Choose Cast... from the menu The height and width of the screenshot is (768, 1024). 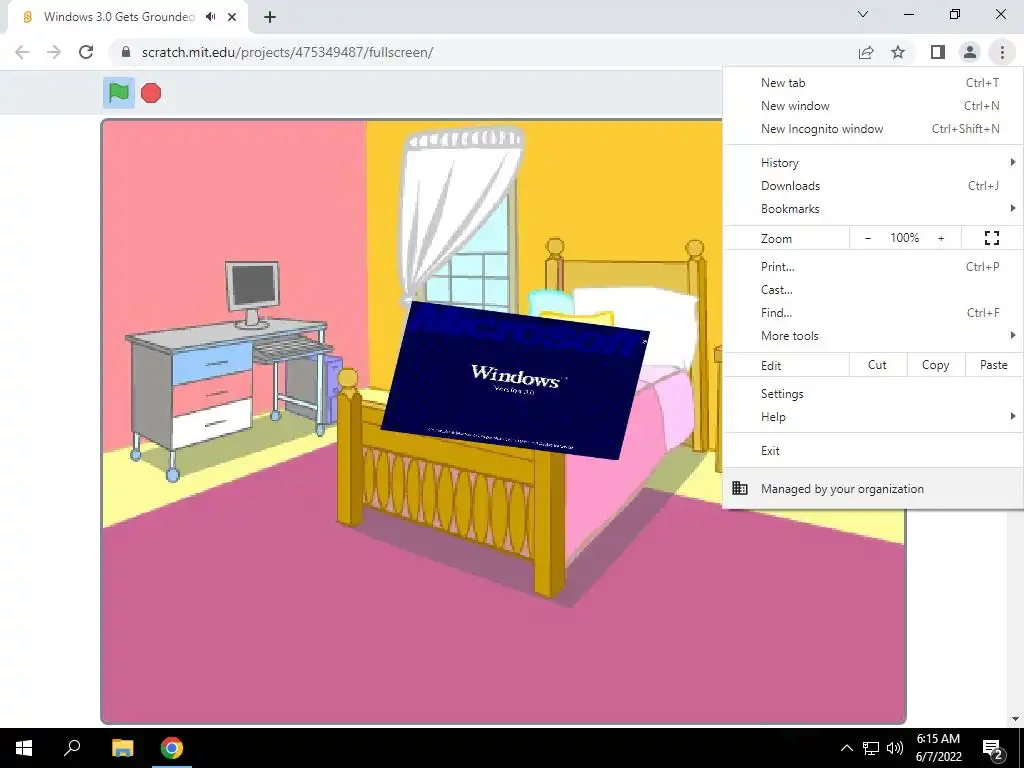873,289
